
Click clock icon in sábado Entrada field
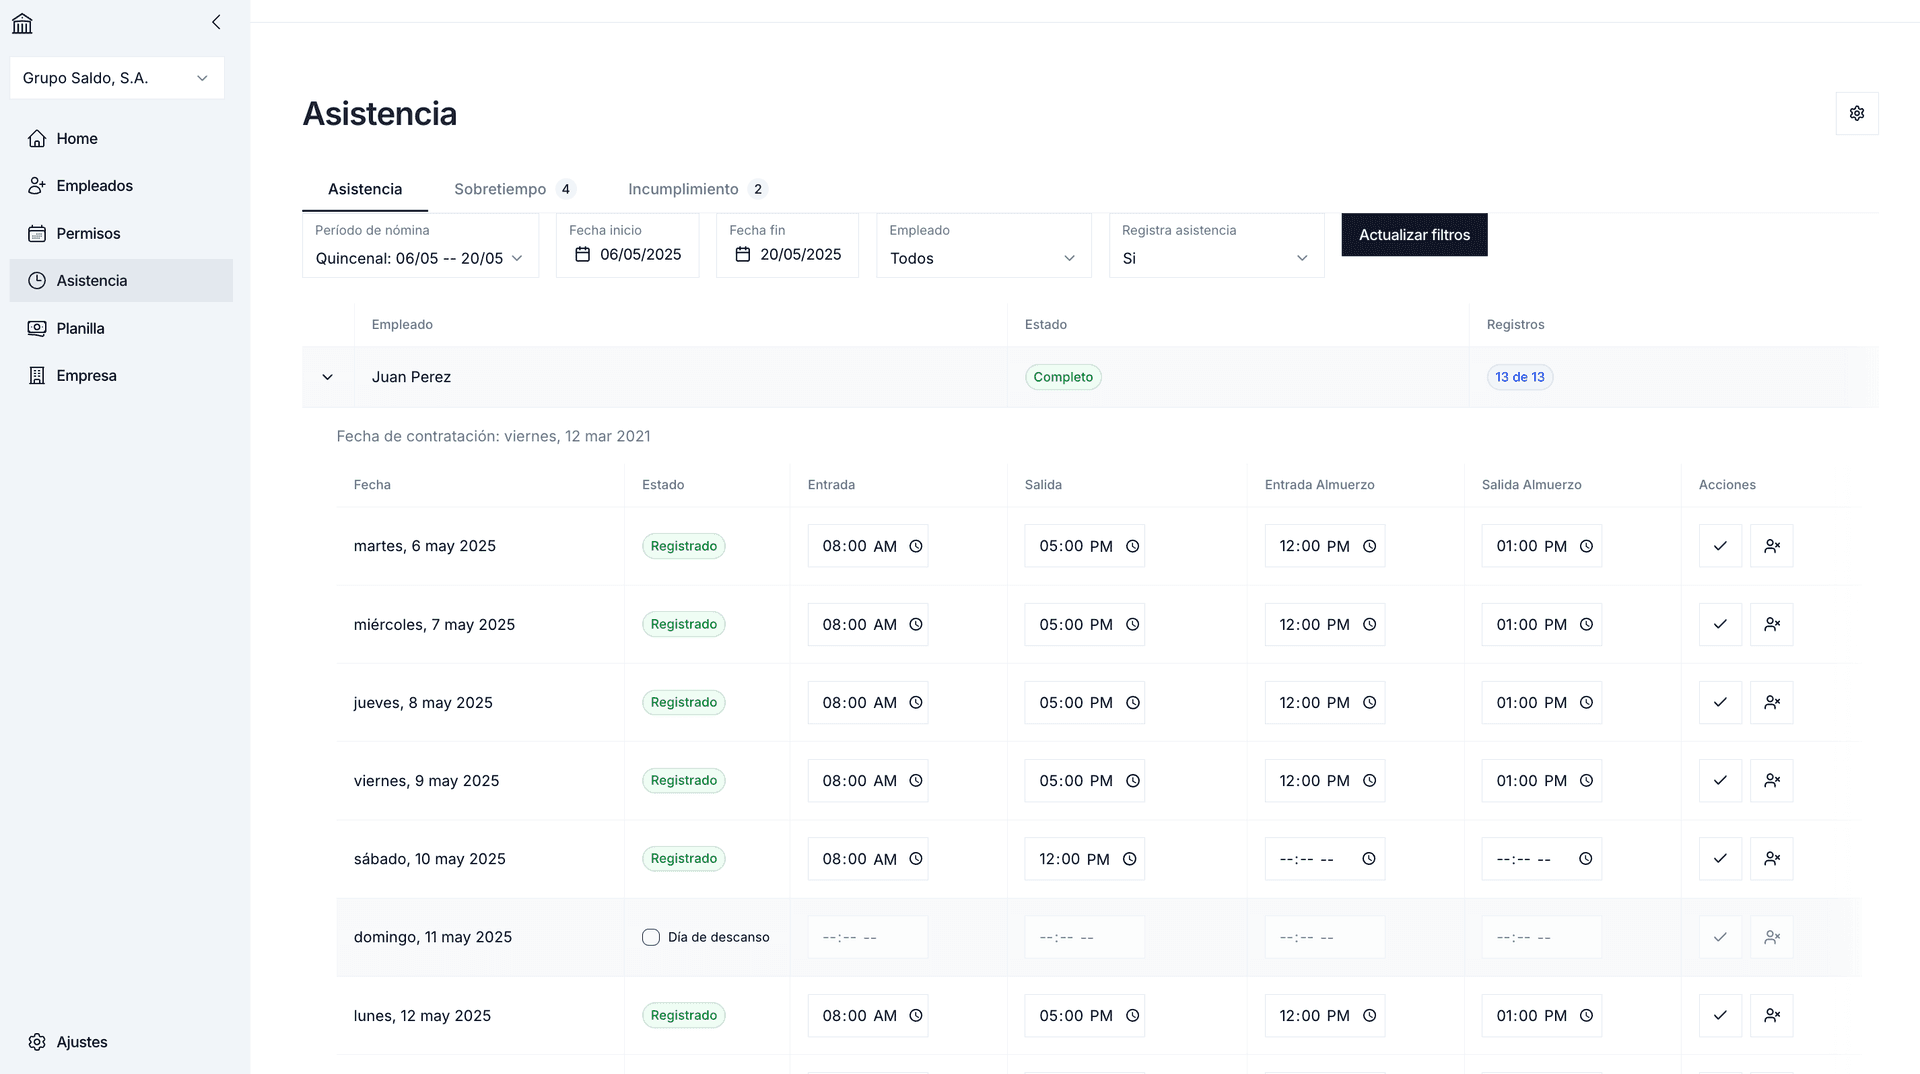(915, 859)
